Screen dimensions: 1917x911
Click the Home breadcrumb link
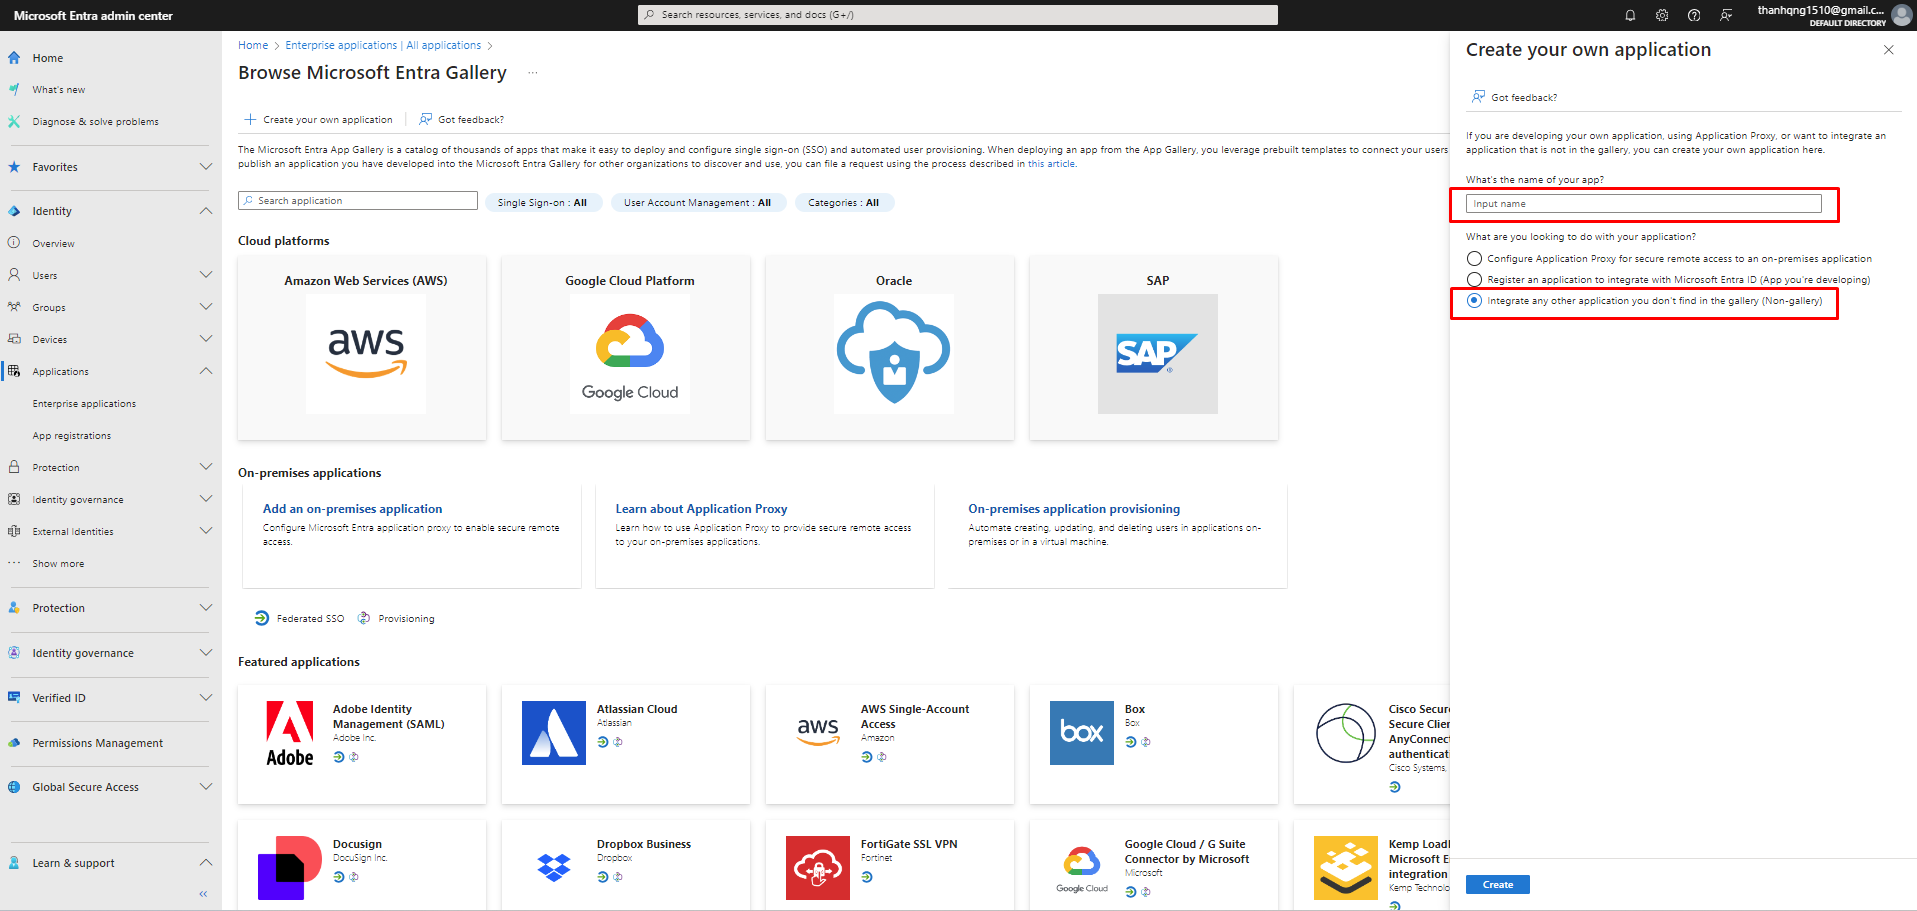[x=253, y=45]
